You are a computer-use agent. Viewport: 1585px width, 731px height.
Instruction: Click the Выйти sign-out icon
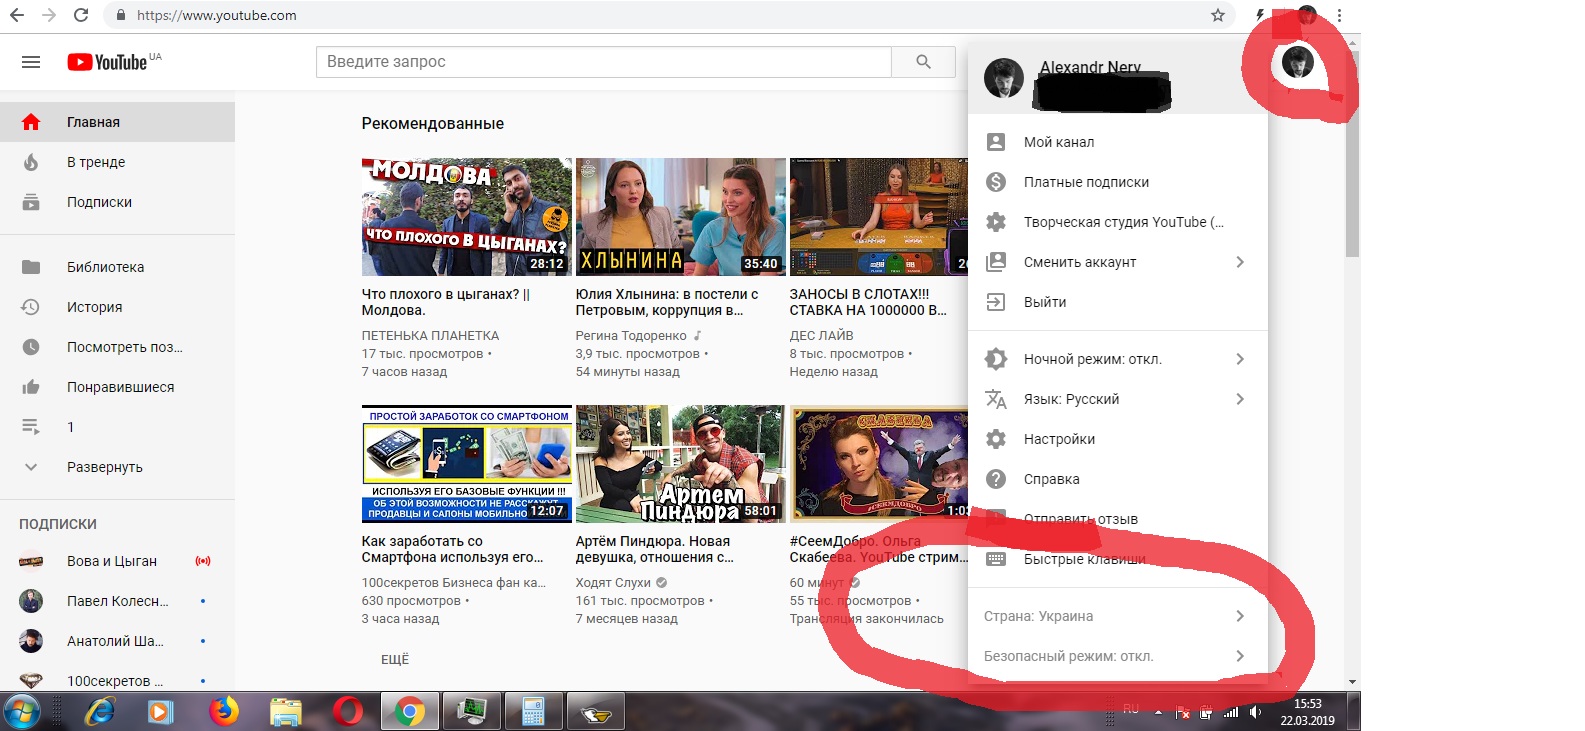pos(996,302)
